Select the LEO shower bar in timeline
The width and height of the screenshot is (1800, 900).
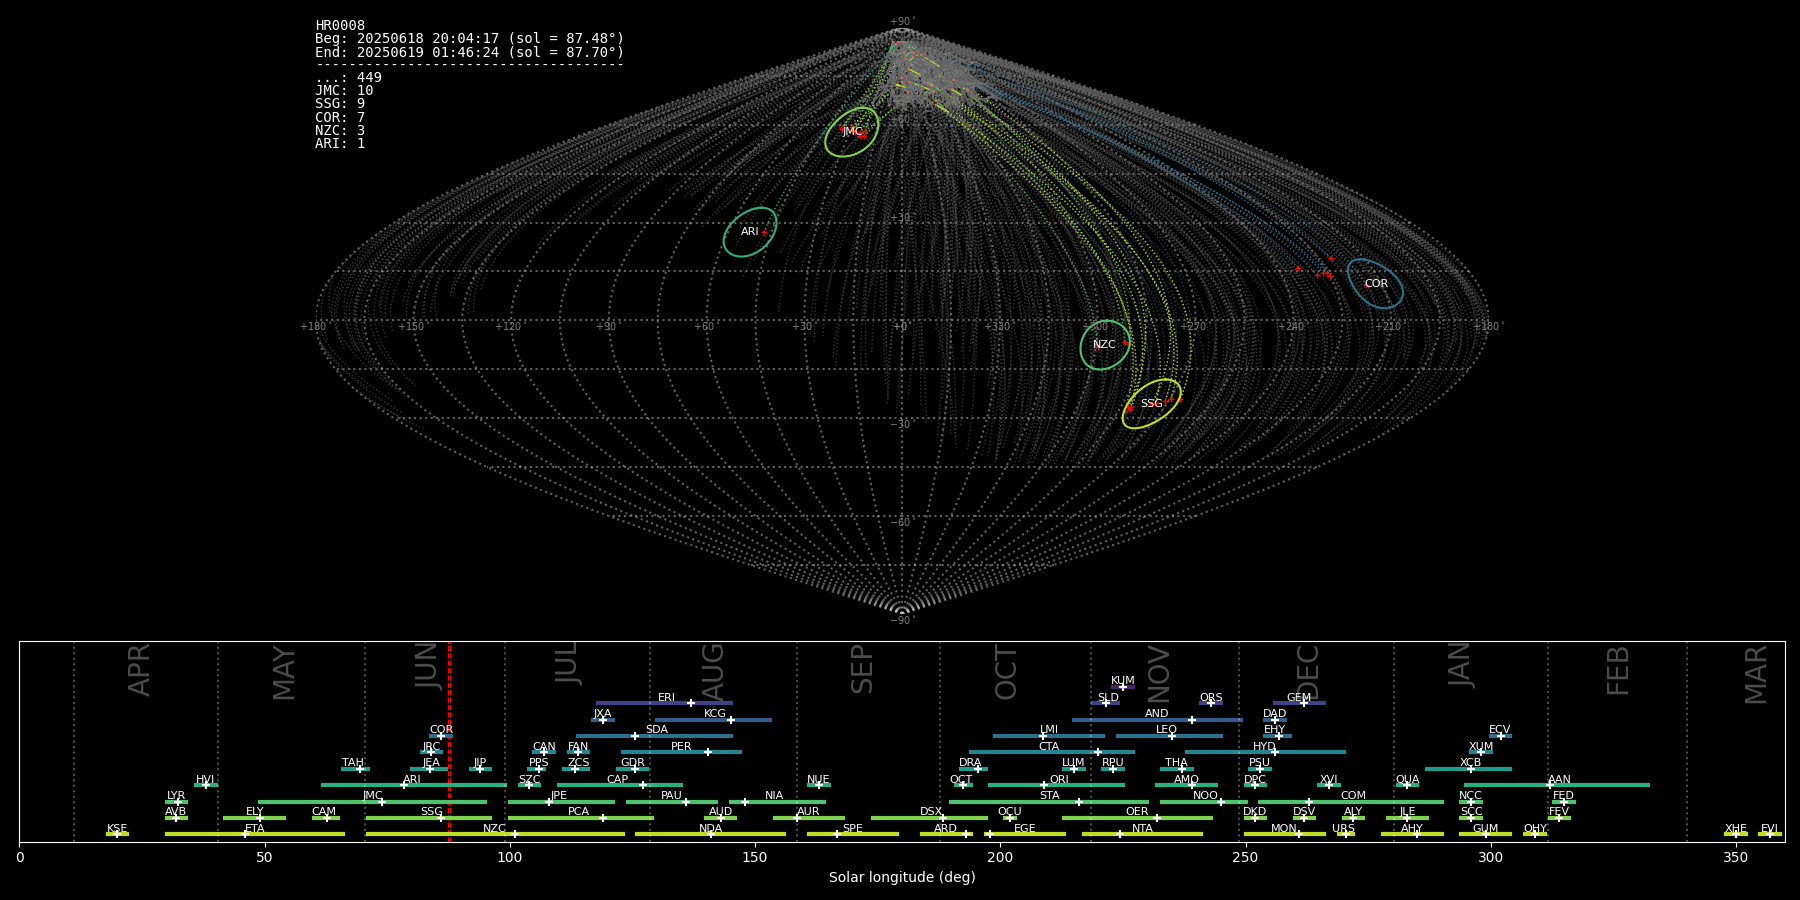(1169, 736)
